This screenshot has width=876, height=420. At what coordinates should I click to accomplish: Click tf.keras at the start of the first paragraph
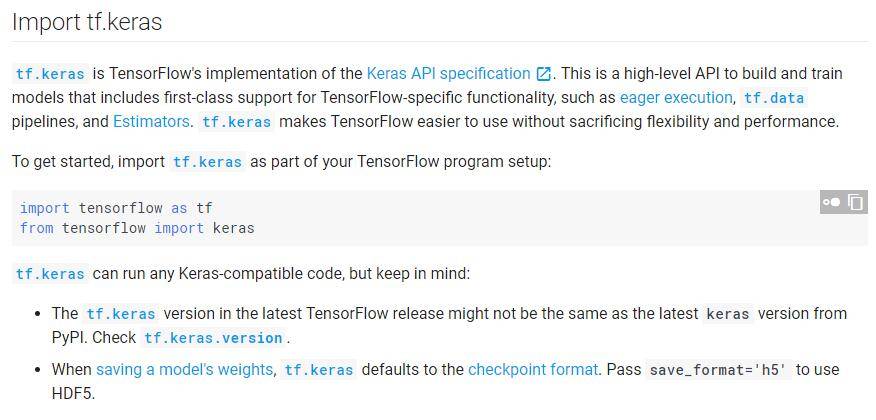(x=50, y=74)
